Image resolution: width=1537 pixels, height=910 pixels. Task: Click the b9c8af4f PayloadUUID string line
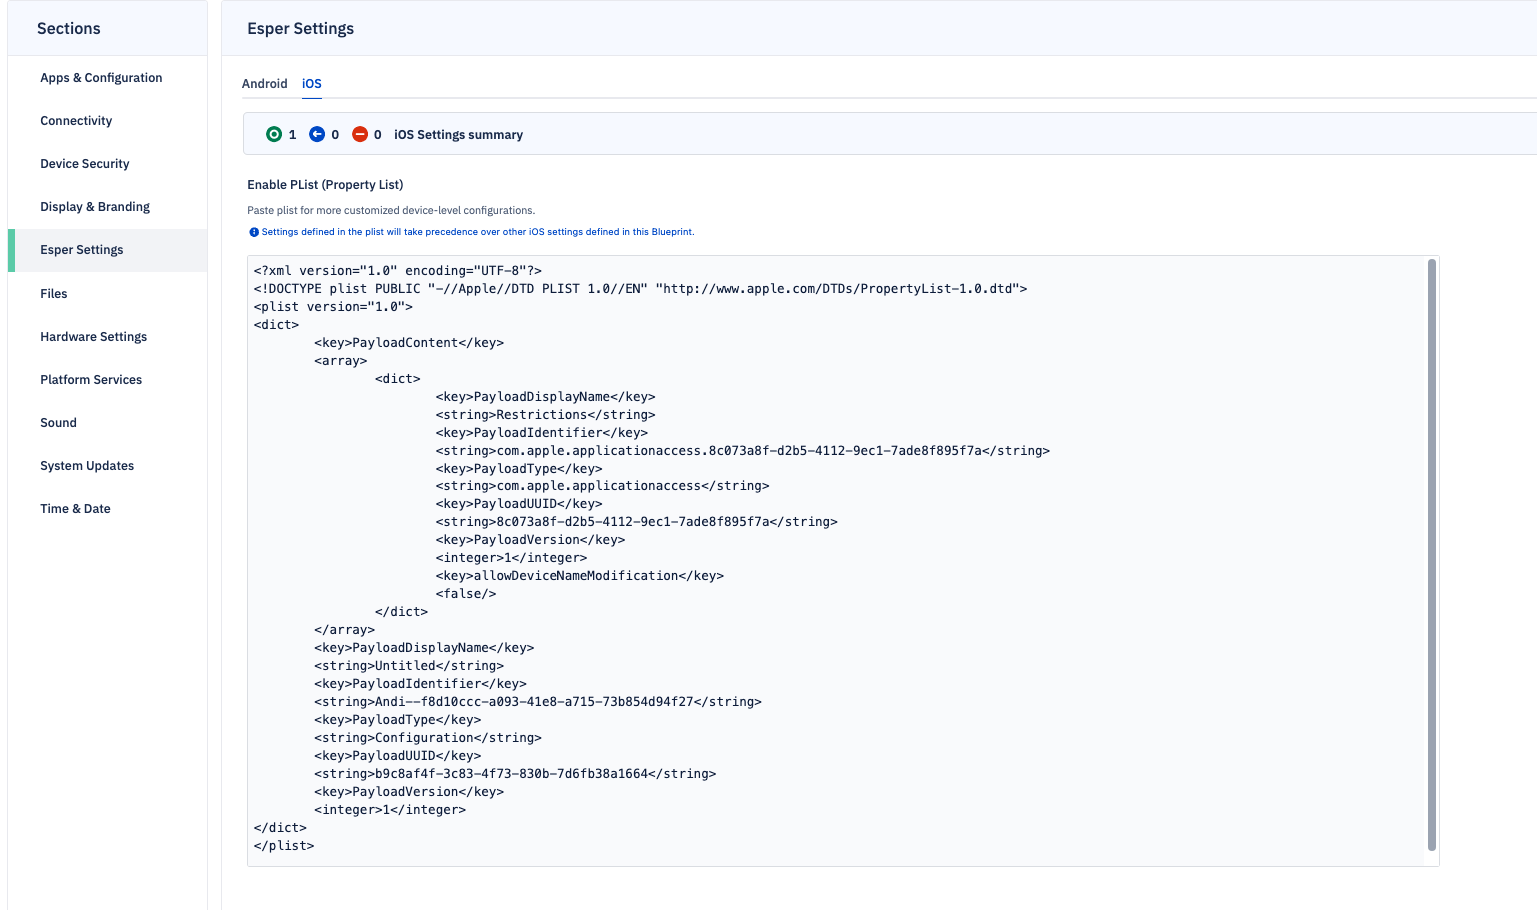(515, 774)
